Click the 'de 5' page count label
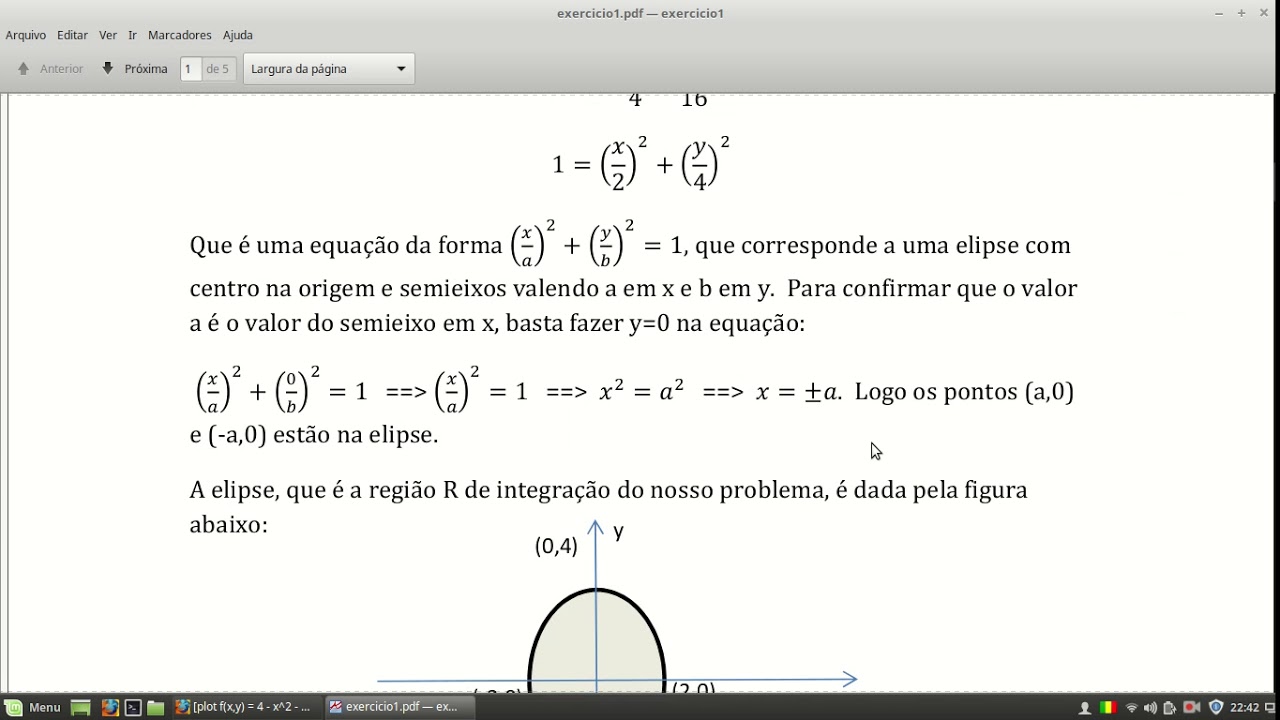This screenshot has width=1280, height=720. 217,69
